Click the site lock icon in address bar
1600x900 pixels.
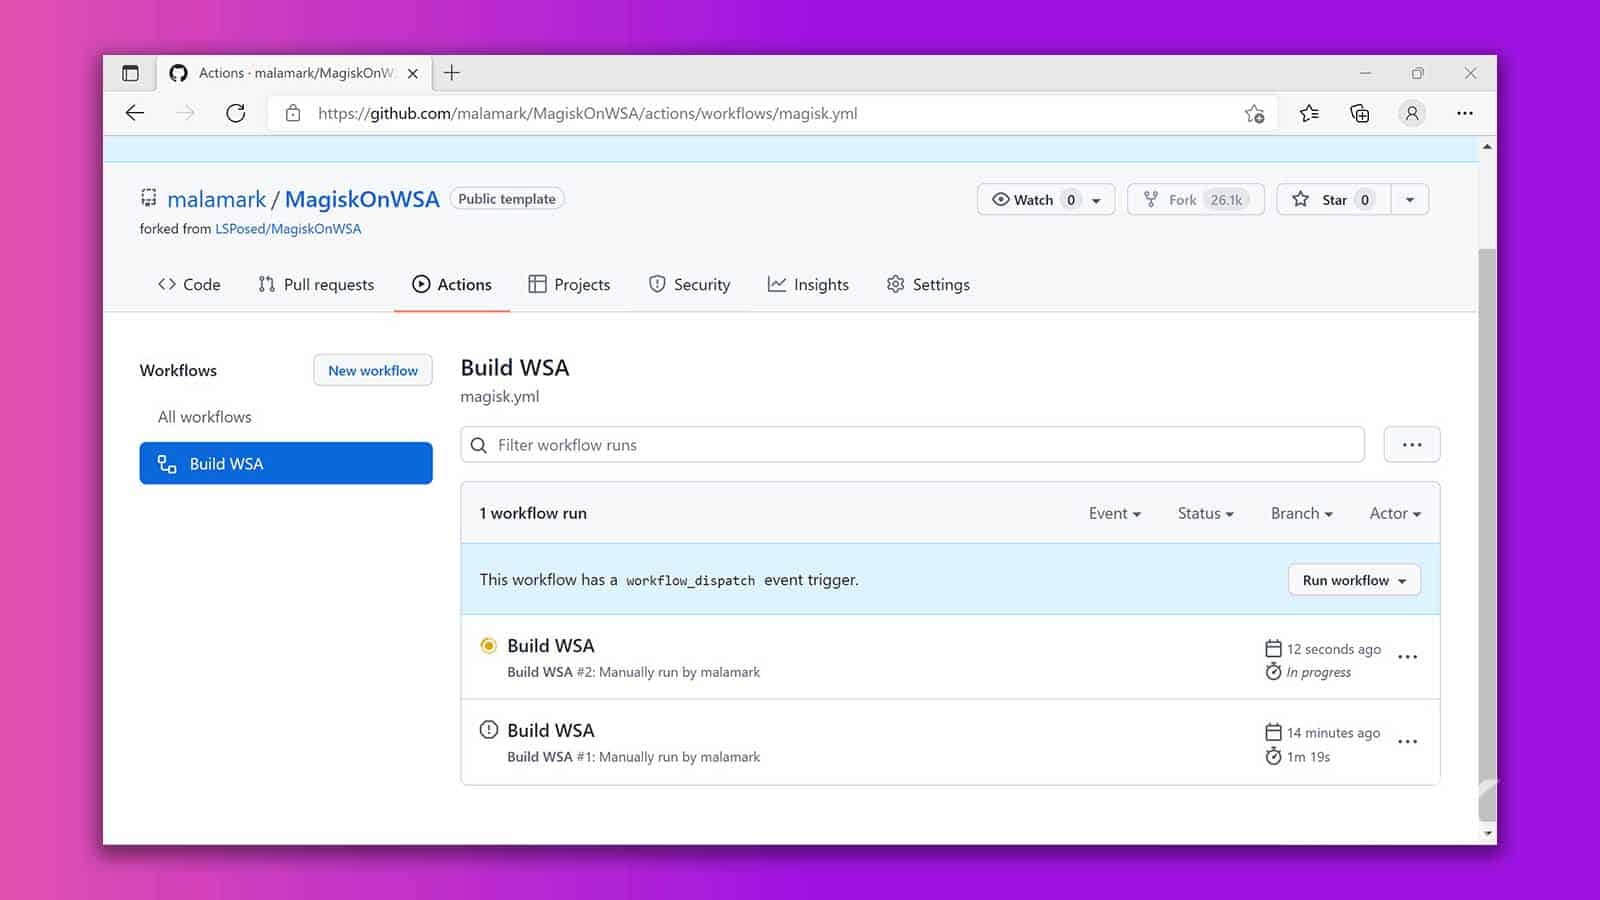pyautogui.click(x=293, y=113)
